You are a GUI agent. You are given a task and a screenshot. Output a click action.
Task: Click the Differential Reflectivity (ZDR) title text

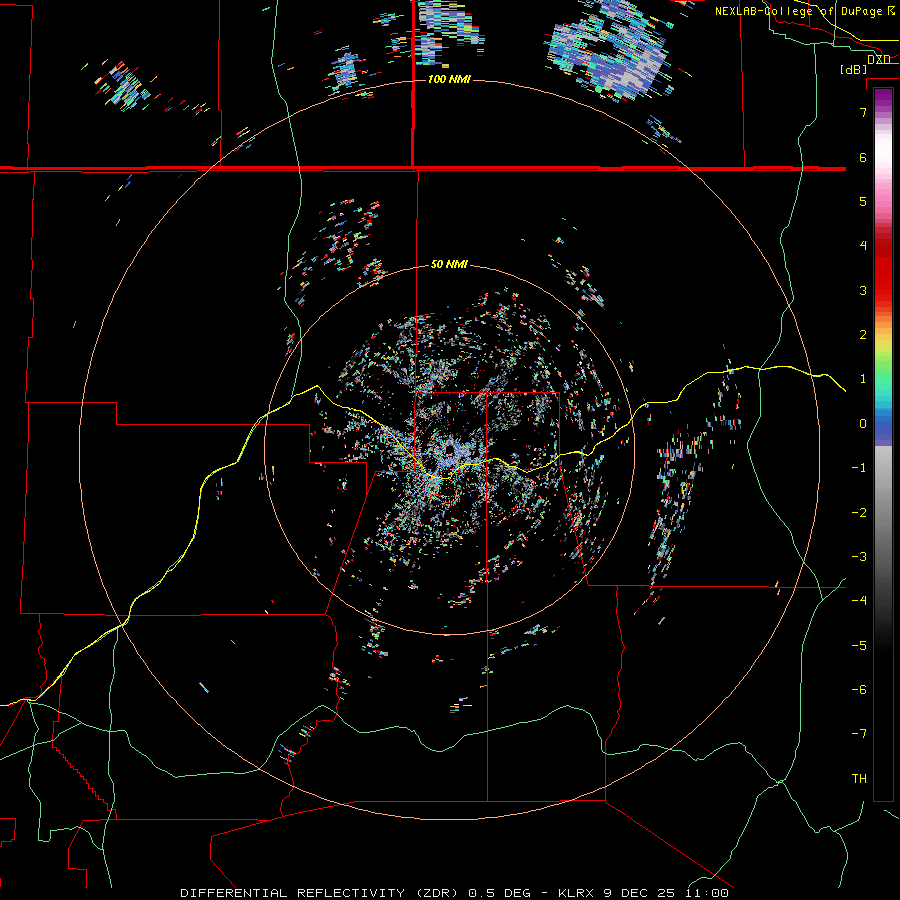point(321,893)
